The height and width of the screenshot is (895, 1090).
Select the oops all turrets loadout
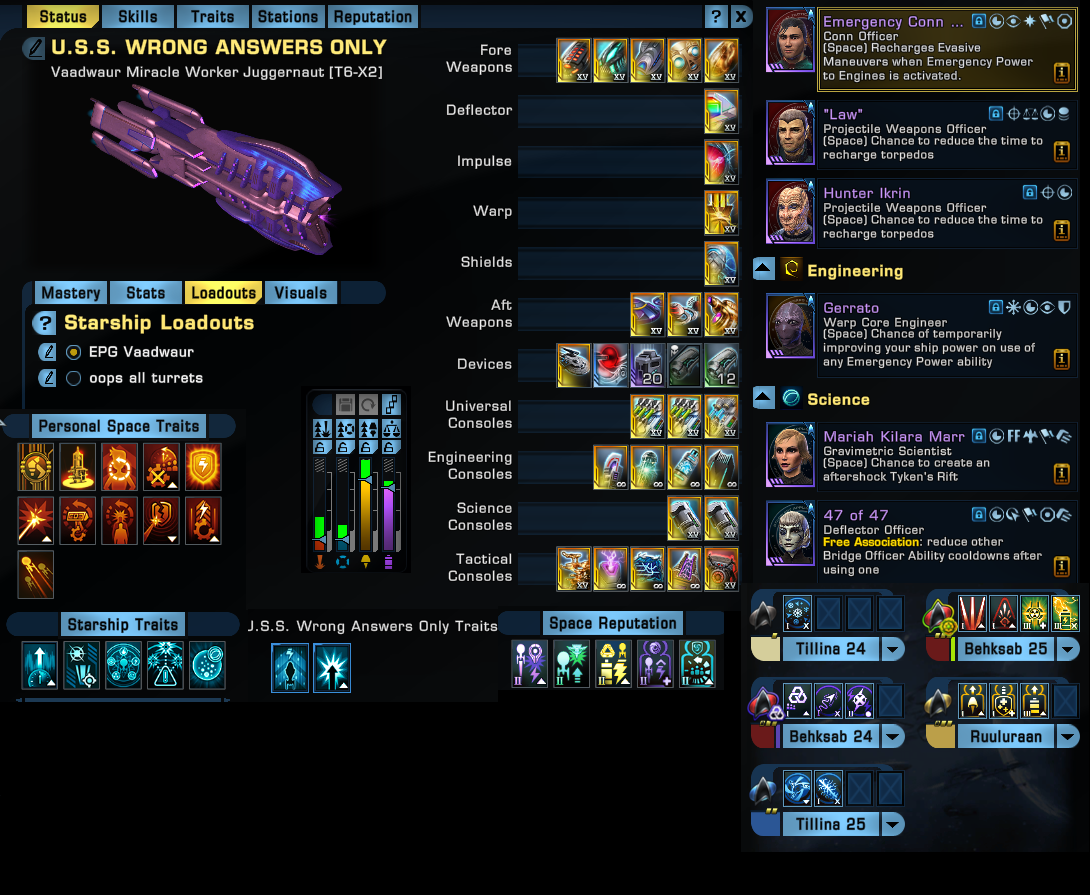73,378
